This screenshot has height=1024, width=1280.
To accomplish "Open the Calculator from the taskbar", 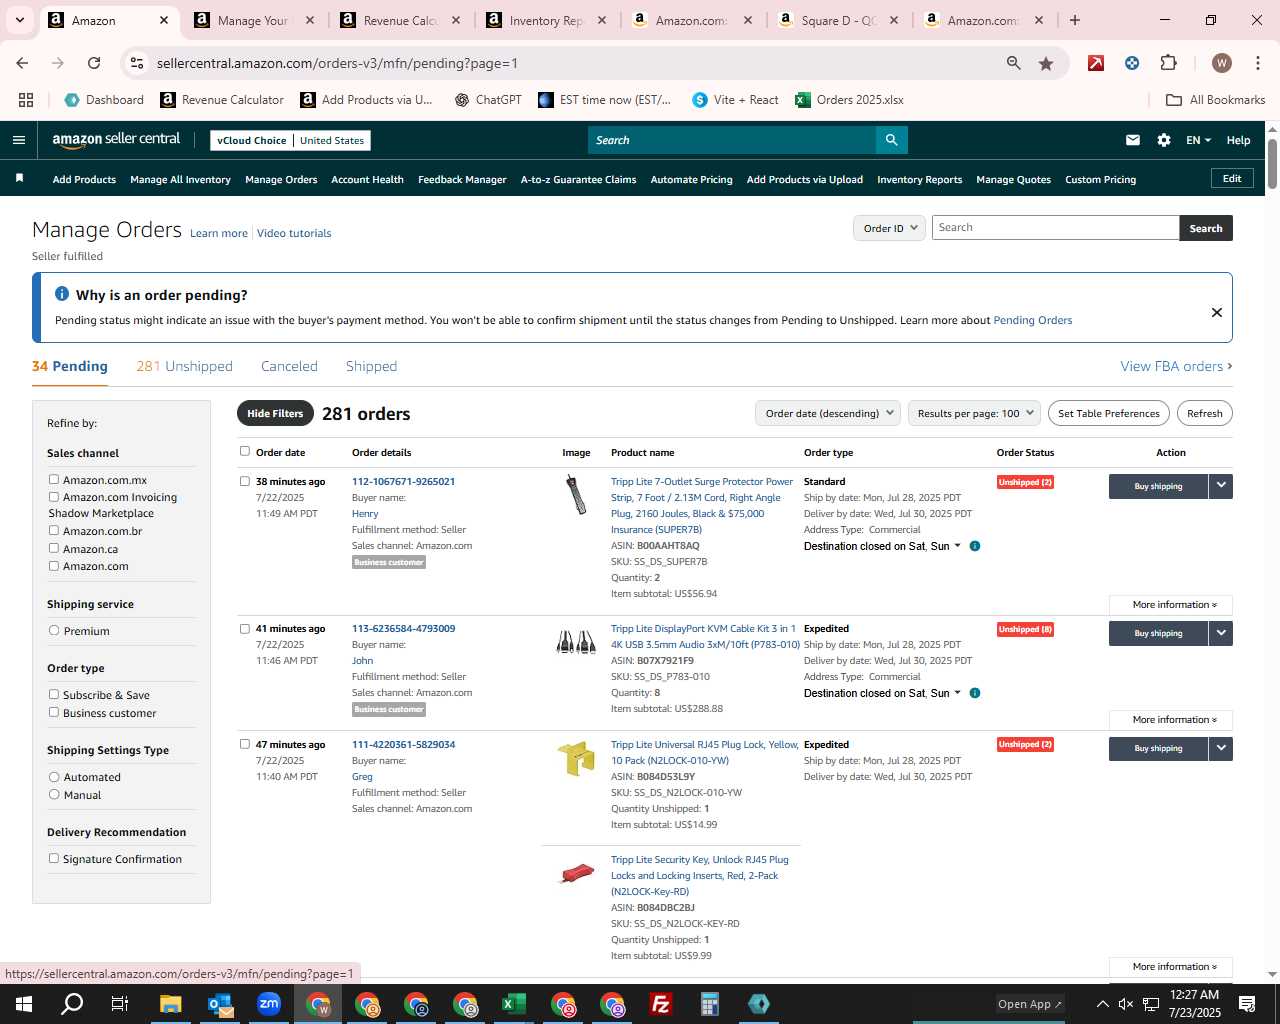I will click(710, 1004).
